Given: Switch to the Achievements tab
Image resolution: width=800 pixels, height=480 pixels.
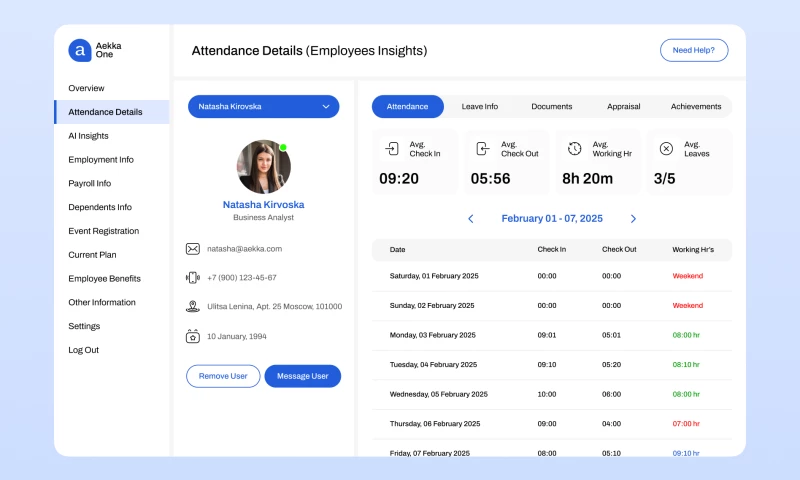Looking at the screenshot, I should click(x=696, y=107).
